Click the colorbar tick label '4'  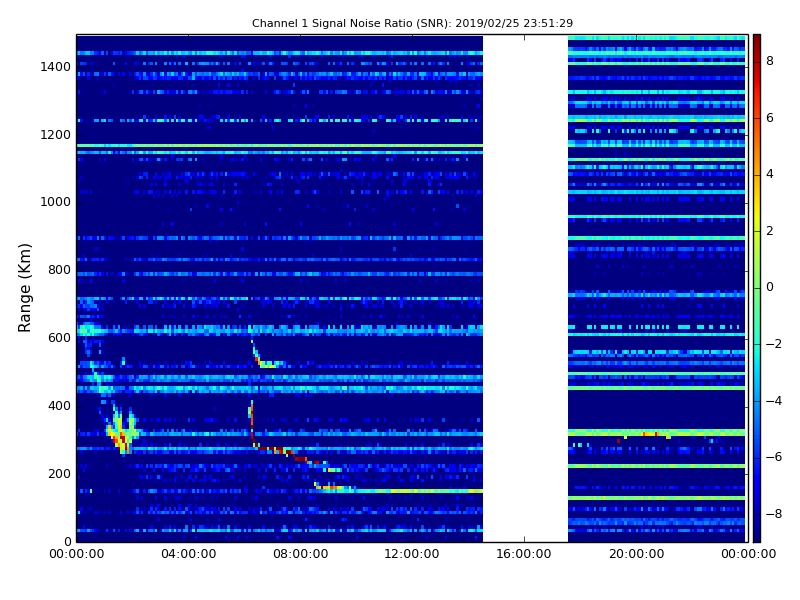point(770,174)
